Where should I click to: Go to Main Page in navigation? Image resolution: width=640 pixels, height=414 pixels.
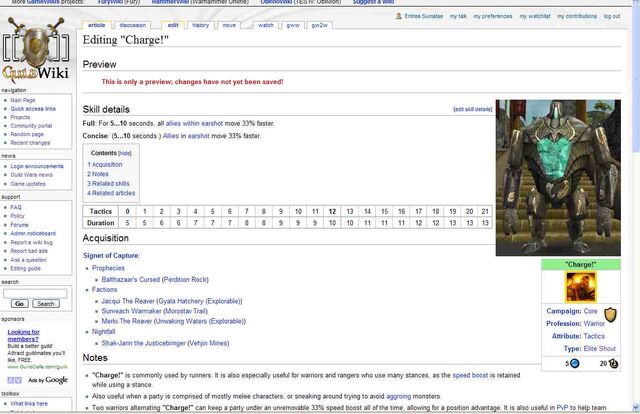[23, 100]
